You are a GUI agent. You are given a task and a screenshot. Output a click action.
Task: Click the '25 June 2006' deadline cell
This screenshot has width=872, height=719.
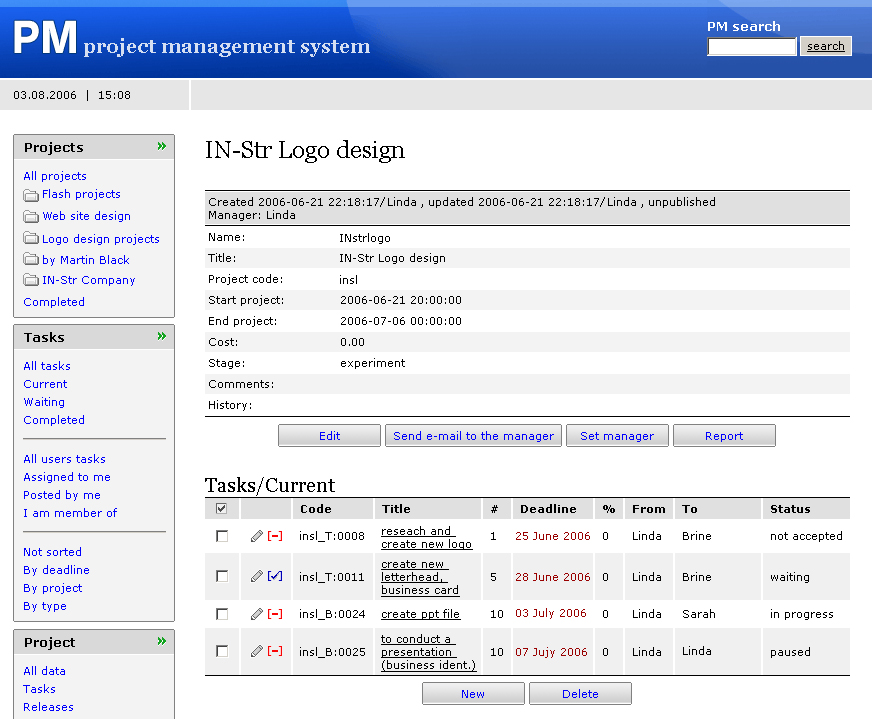point(553,536)
